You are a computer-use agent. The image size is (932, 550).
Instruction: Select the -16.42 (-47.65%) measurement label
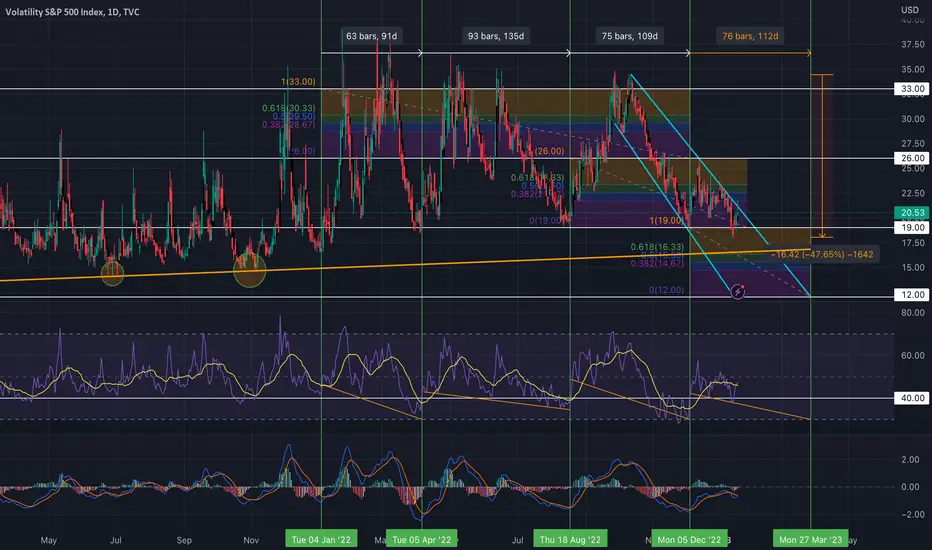(824, 254)
